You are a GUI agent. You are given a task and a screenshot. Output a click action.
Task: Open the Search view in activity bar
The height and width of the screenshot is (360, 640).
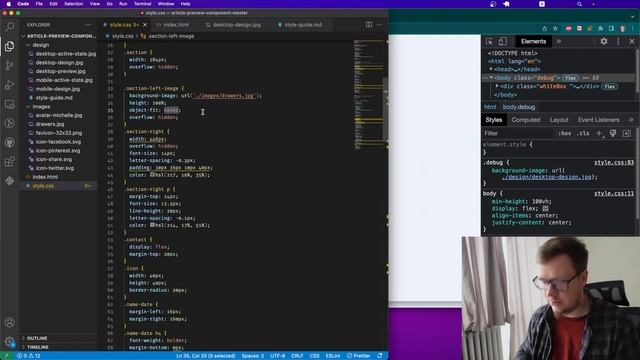pyautogui.click(x=9, y=27)
